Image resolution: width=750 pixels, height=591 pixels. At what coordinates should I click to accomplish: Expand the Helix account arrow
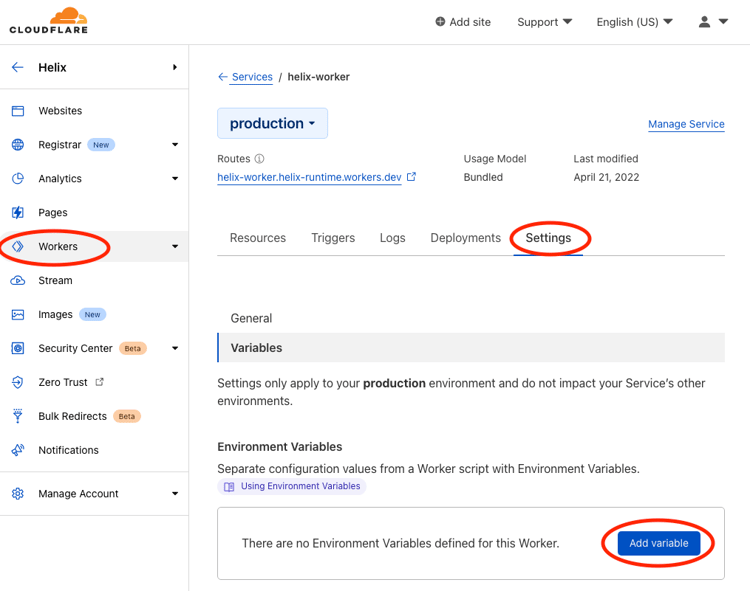point(175,67)
